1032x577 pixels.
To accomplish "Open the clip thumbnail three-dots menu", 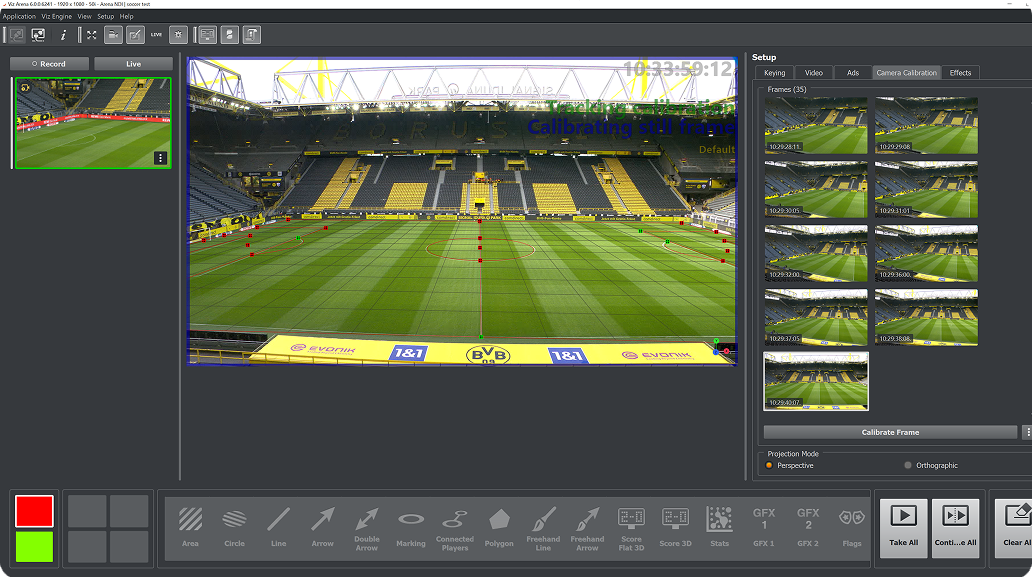I will tap(160, 158).
